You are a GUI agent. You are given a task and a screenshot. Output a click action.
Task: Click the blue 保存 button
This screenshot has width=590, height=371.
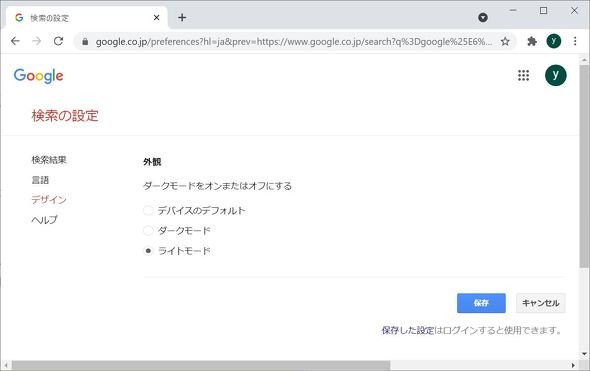[x=481, y=303]
